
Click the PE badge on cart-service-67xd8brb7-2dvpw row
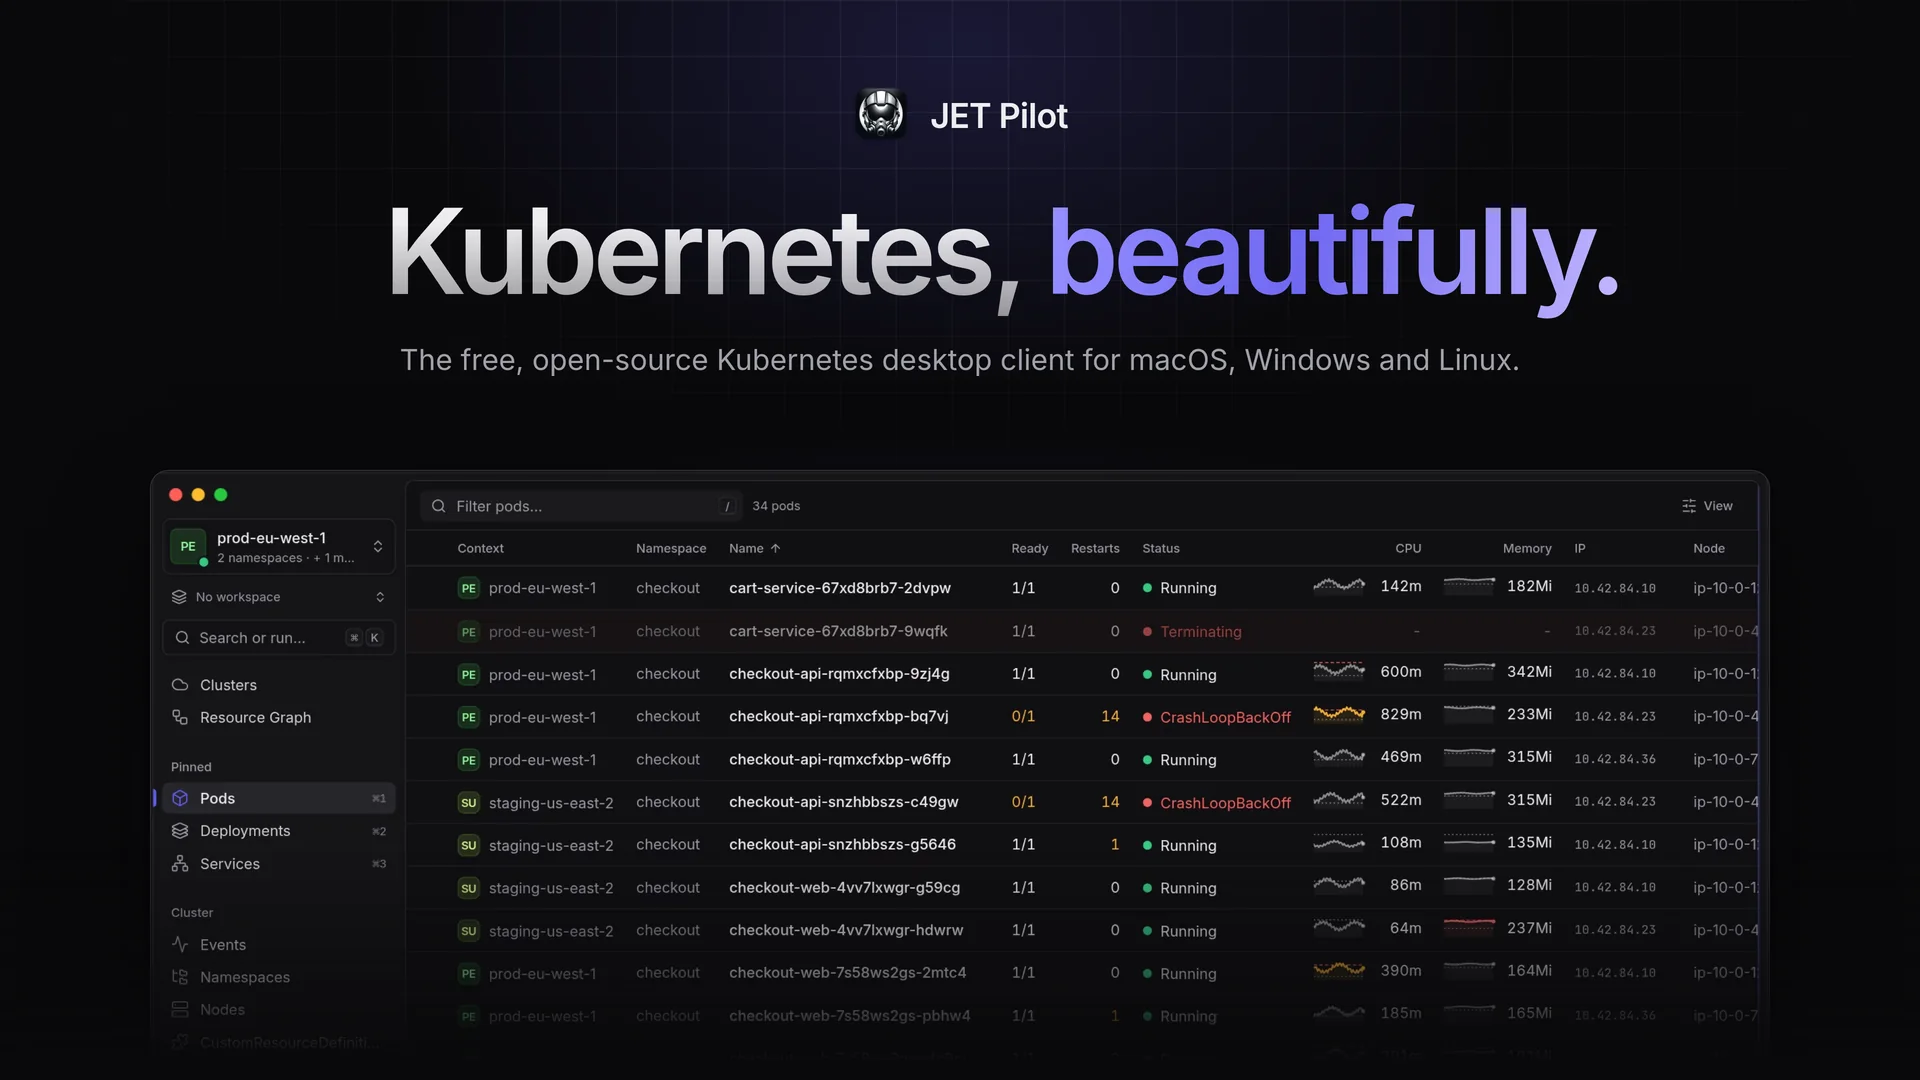[x=468, y=588]
